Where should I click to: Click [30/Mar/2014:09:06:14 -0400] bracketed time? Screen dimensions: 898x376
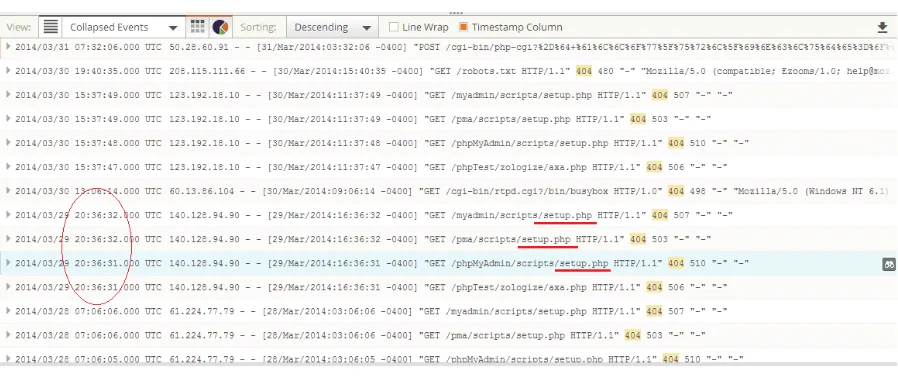336,191
